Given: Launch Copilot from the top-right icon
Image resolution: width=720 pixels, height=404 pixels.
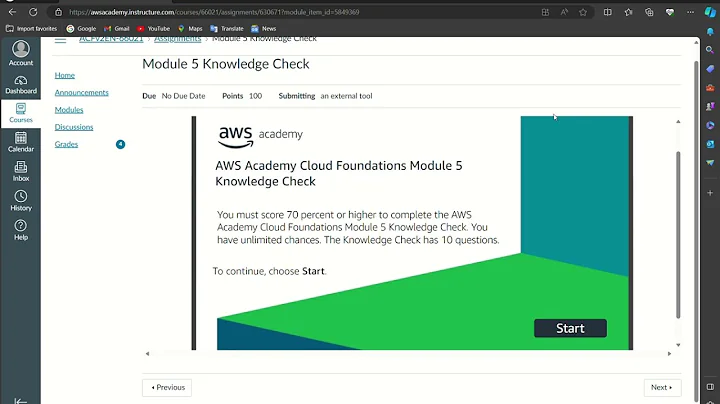Looking at the screenshot, I should (710, 12).
